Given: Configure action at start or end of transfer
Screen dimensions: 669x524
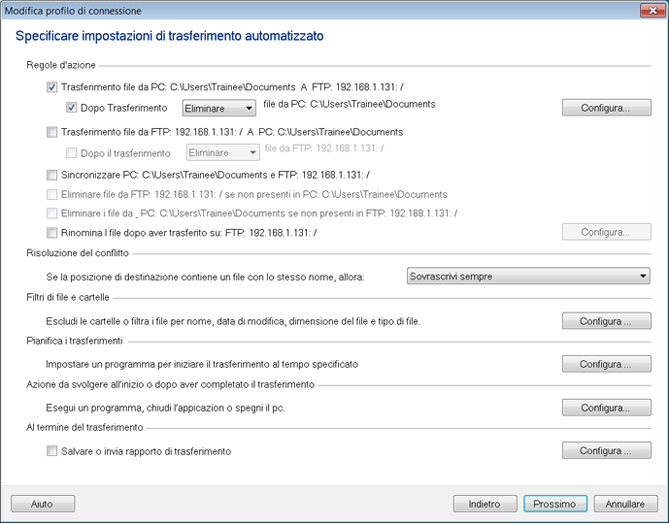Looking at the screenshot, I should click(605, 408).
